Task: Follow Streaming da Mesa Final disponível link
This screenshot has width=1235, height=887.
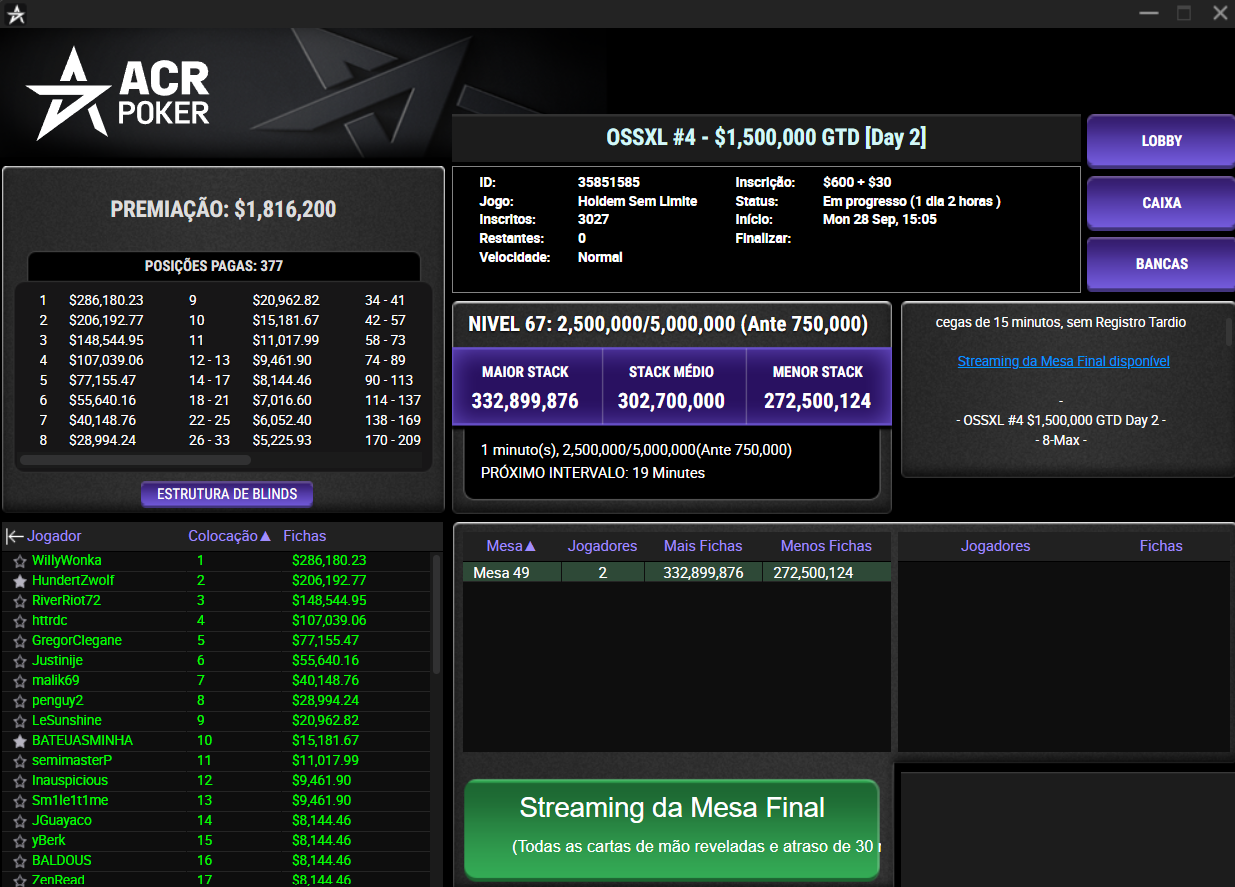Action: tap(1063, 361)
